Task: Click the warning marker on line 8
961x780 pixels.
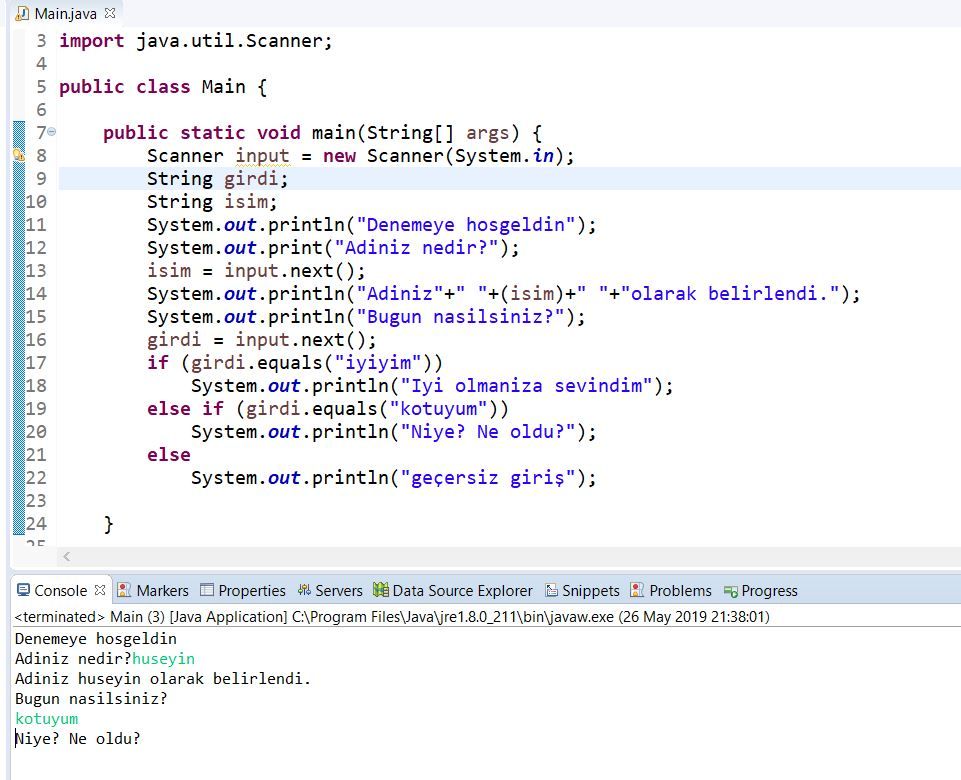Action: coord(19,156)
